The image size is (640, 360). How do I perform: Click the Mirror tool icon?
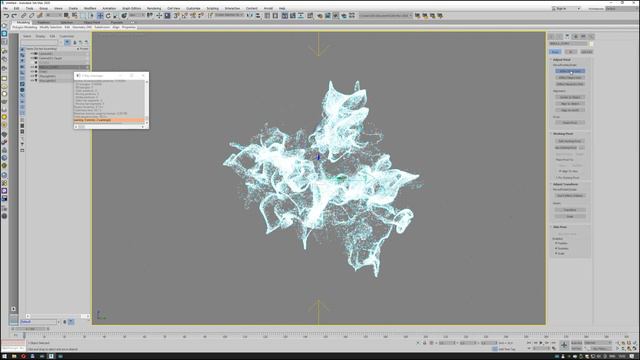[x=249, y=16]
